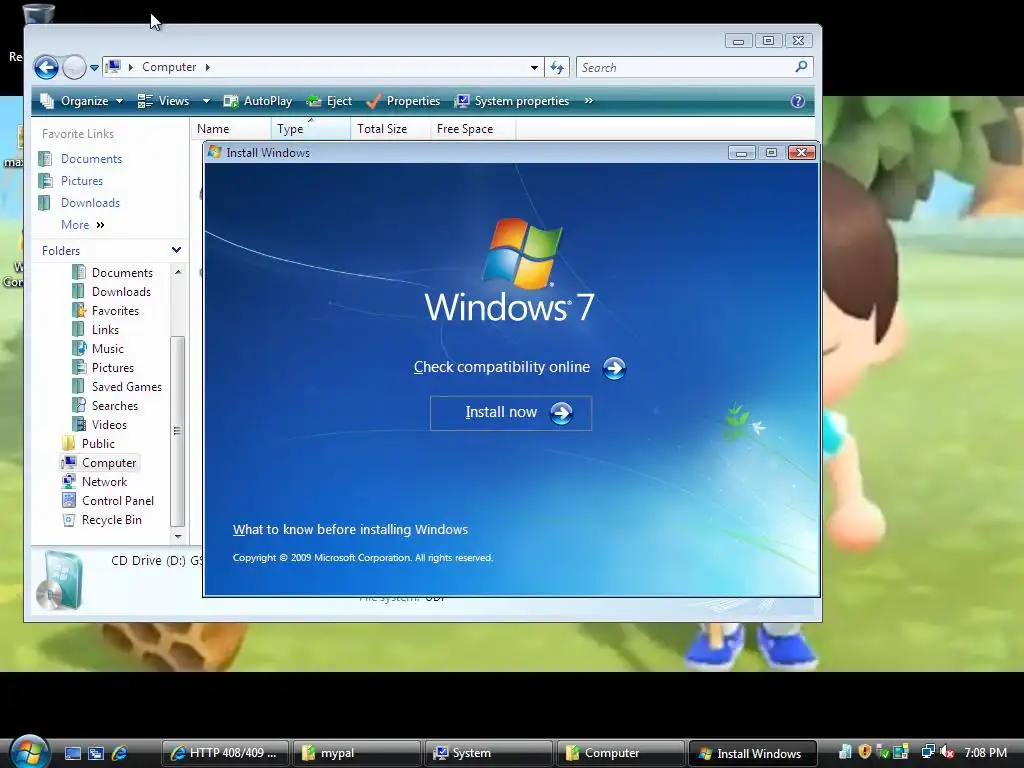The width and height of the screenshot is (1024, 768).
Task: Click the Forward arrow in Explorer
Action: (74, 67)
